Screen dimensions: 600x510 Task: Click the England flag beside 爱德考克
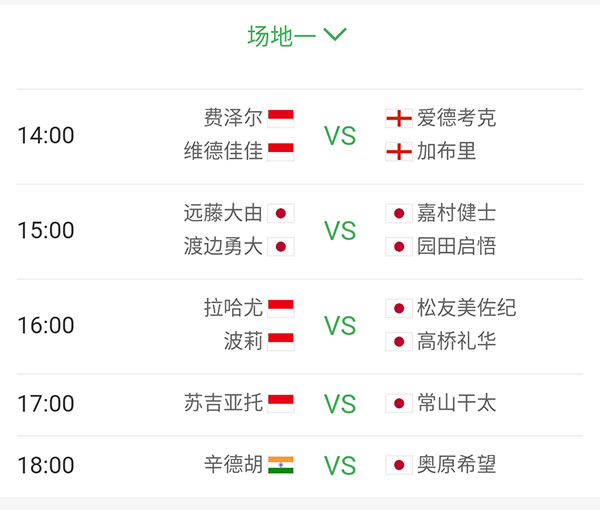pyautogui.click(x=399, y=118)
